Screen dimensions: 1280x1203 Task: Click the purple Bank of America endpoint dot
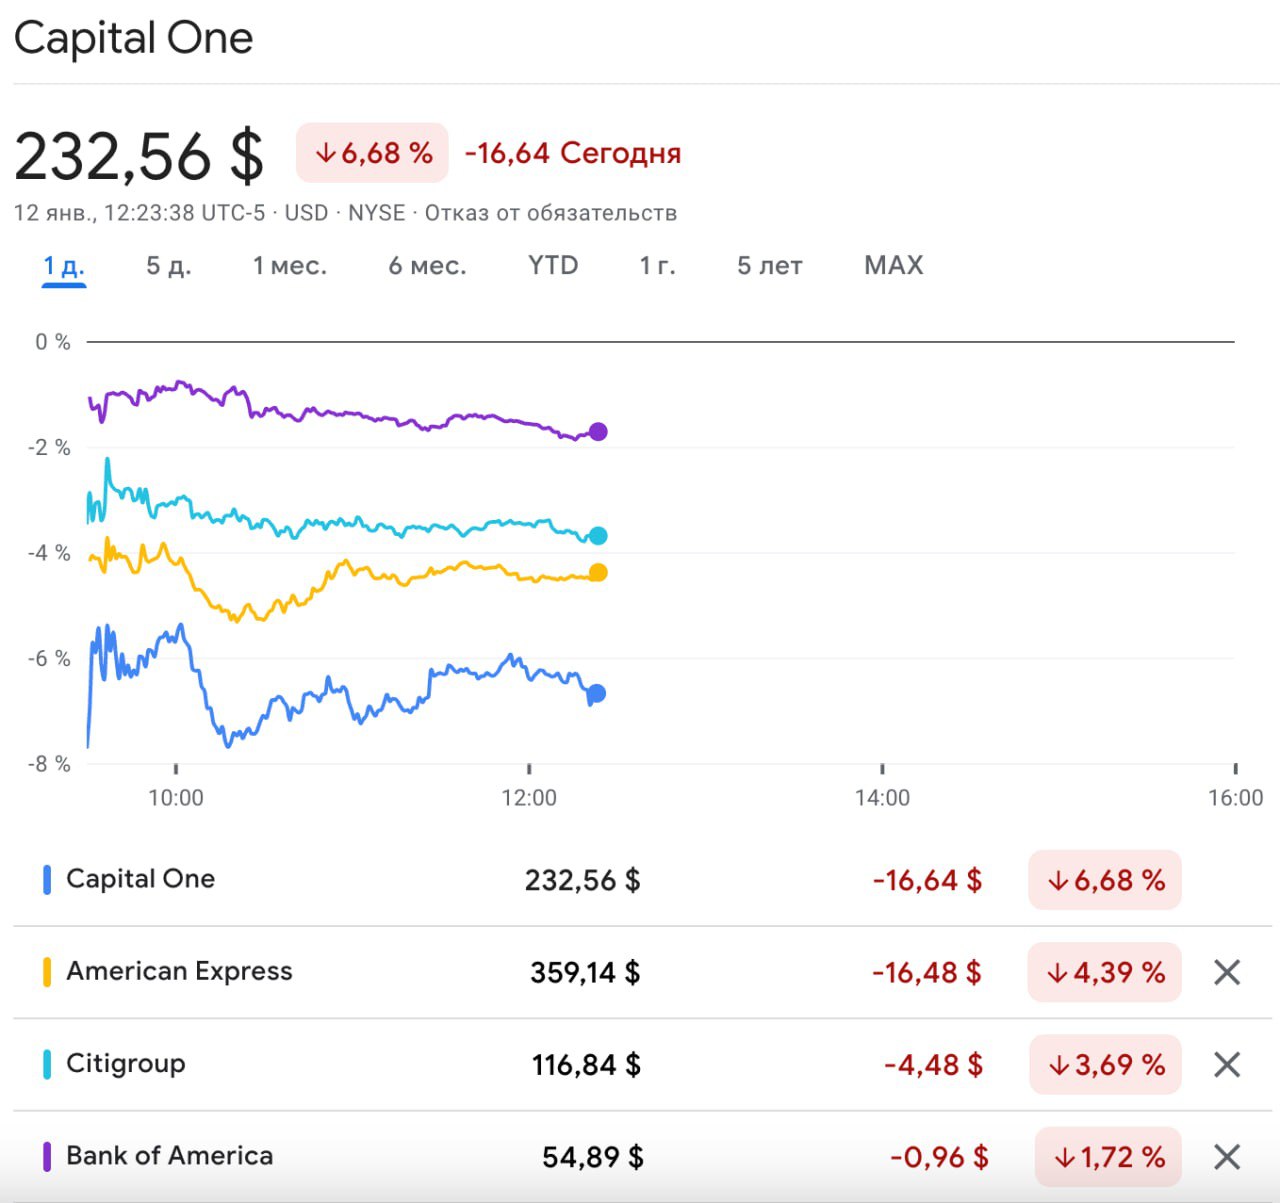click(598, 432)
